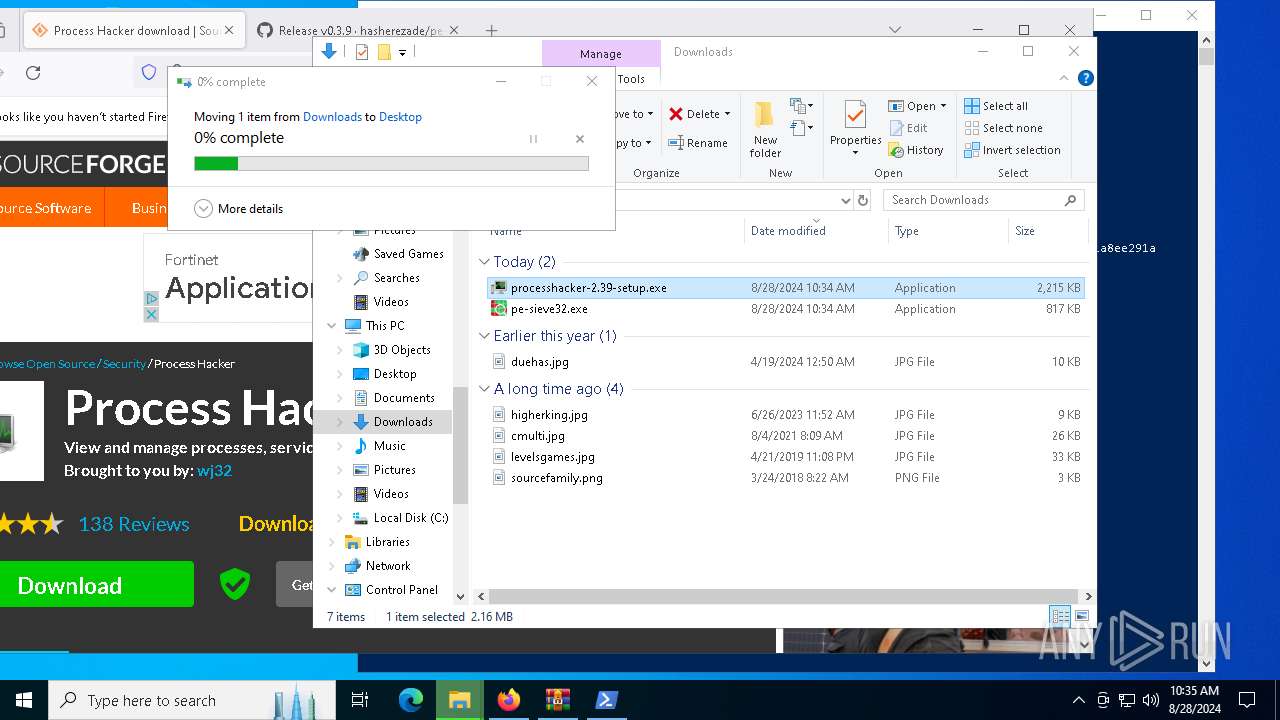Click Select none in ribbon

point(1003,128)
